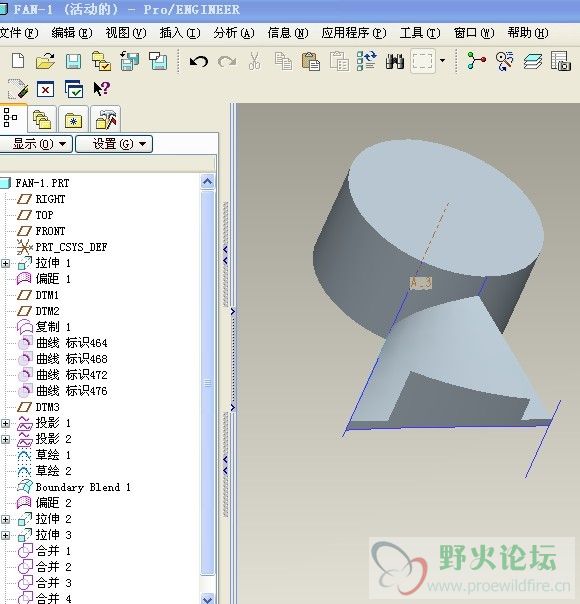Click the feature tree branch icon
The image size is (580, 604).
(476, 61)
